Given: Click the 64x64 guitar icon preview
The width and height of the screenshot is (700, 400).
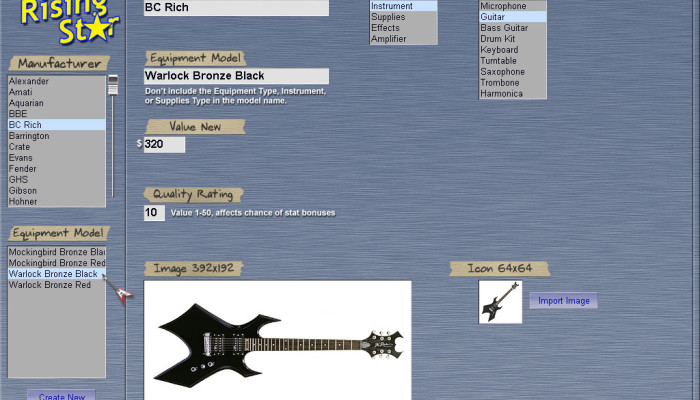Looking at the screenshot, I should pos(500,302).
